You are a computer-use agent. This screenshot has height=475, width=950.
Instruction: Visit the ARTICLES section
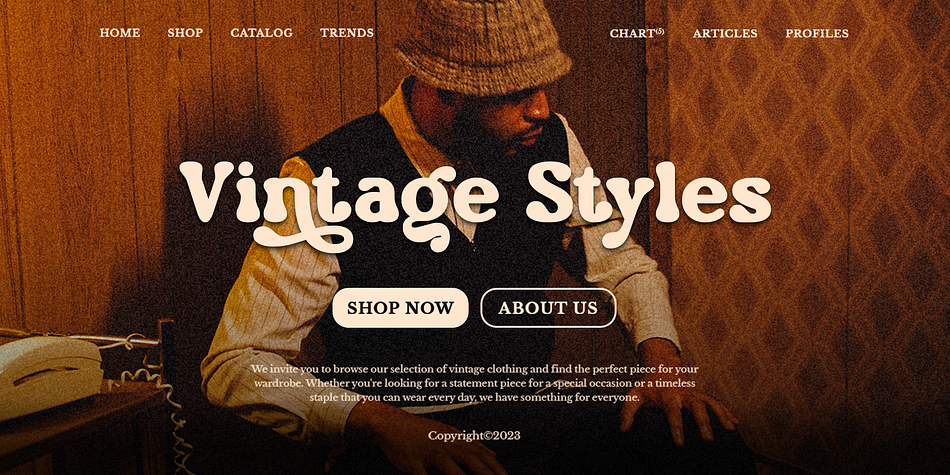tap(725, 33)
